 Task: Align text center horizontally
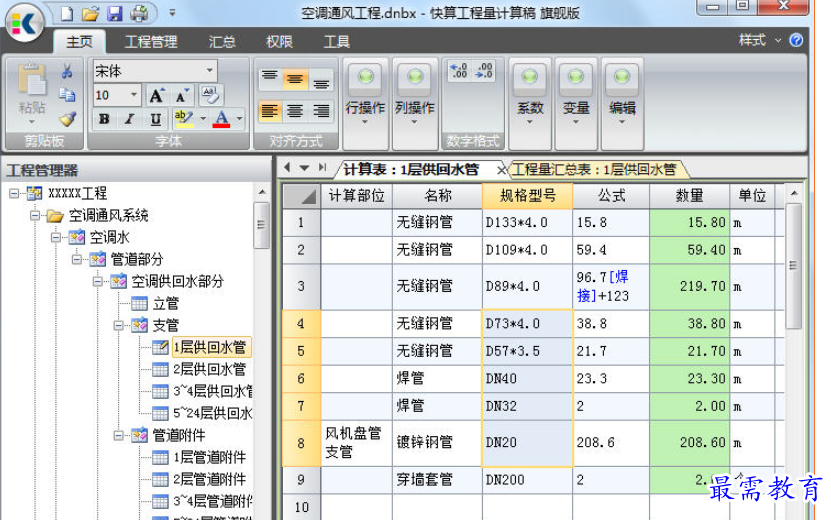click(295, 111)
